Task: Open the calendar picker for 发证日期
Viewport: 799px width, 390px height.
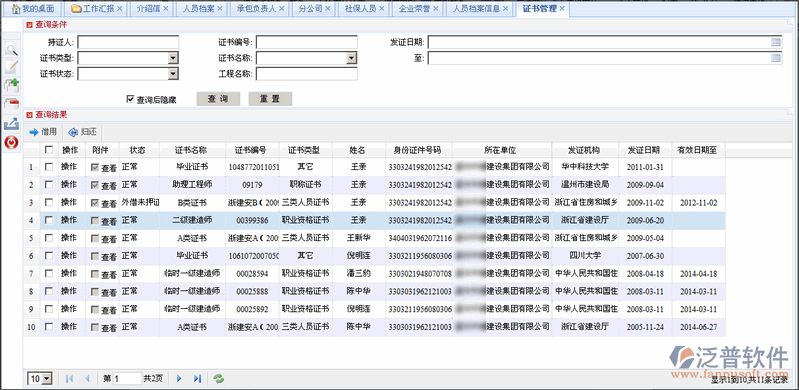Action: 776,42
